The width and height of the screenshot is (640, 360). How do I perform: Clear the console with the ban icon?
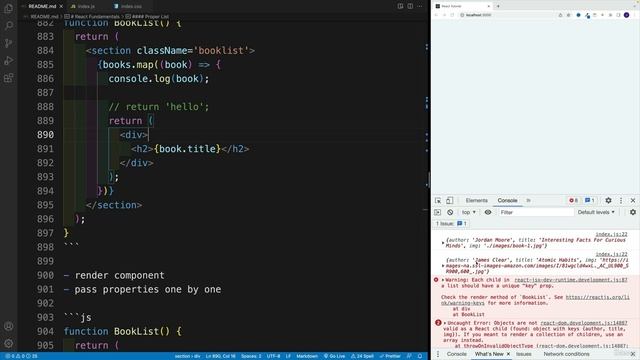pyautogui.click(x=450, y=212)
